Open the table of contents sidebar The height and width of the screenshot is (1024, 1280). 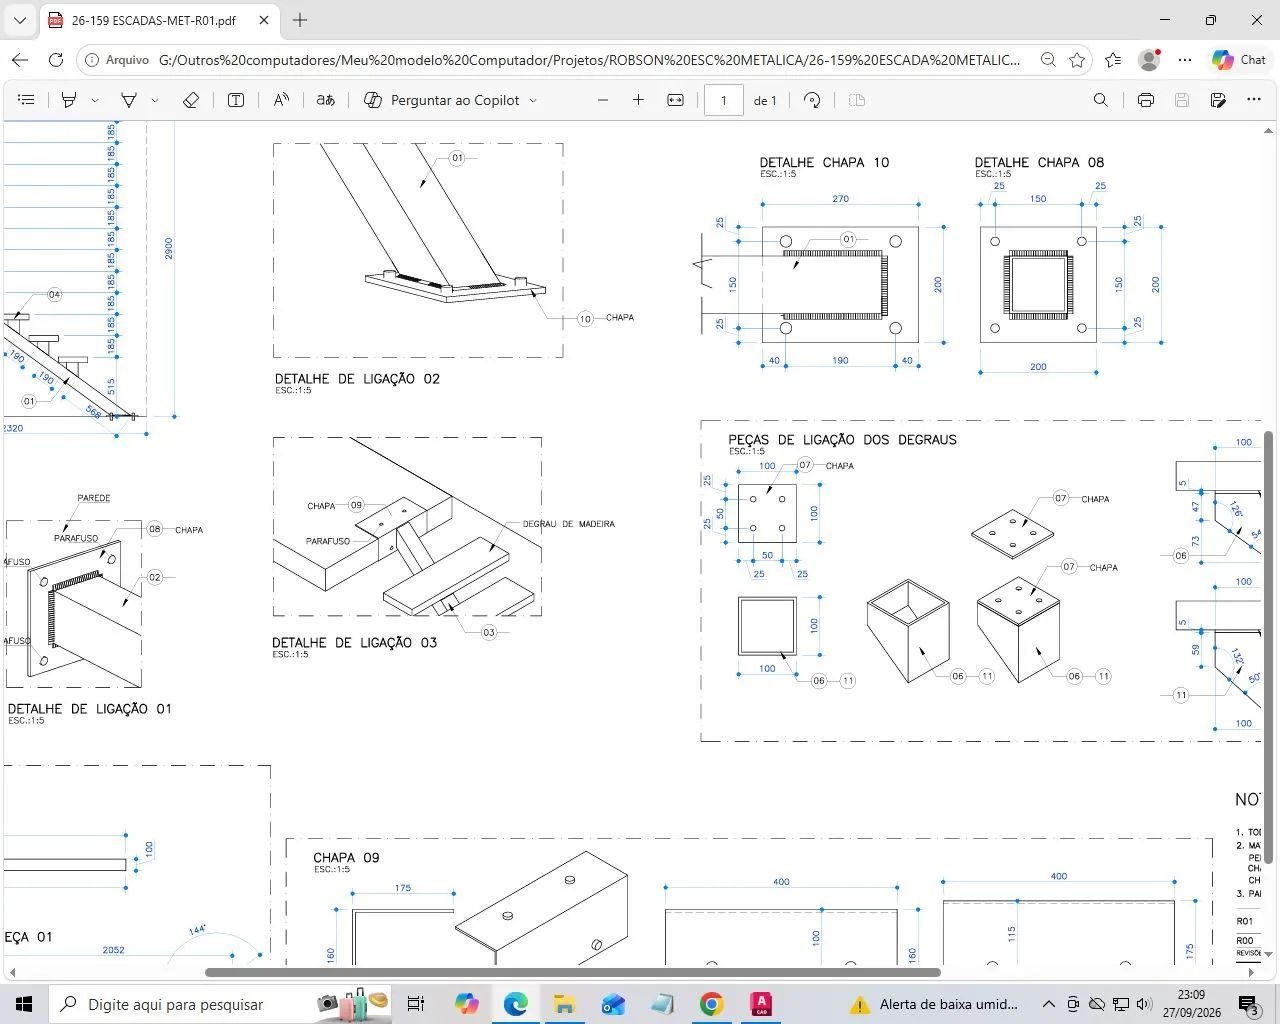[27, 100]
